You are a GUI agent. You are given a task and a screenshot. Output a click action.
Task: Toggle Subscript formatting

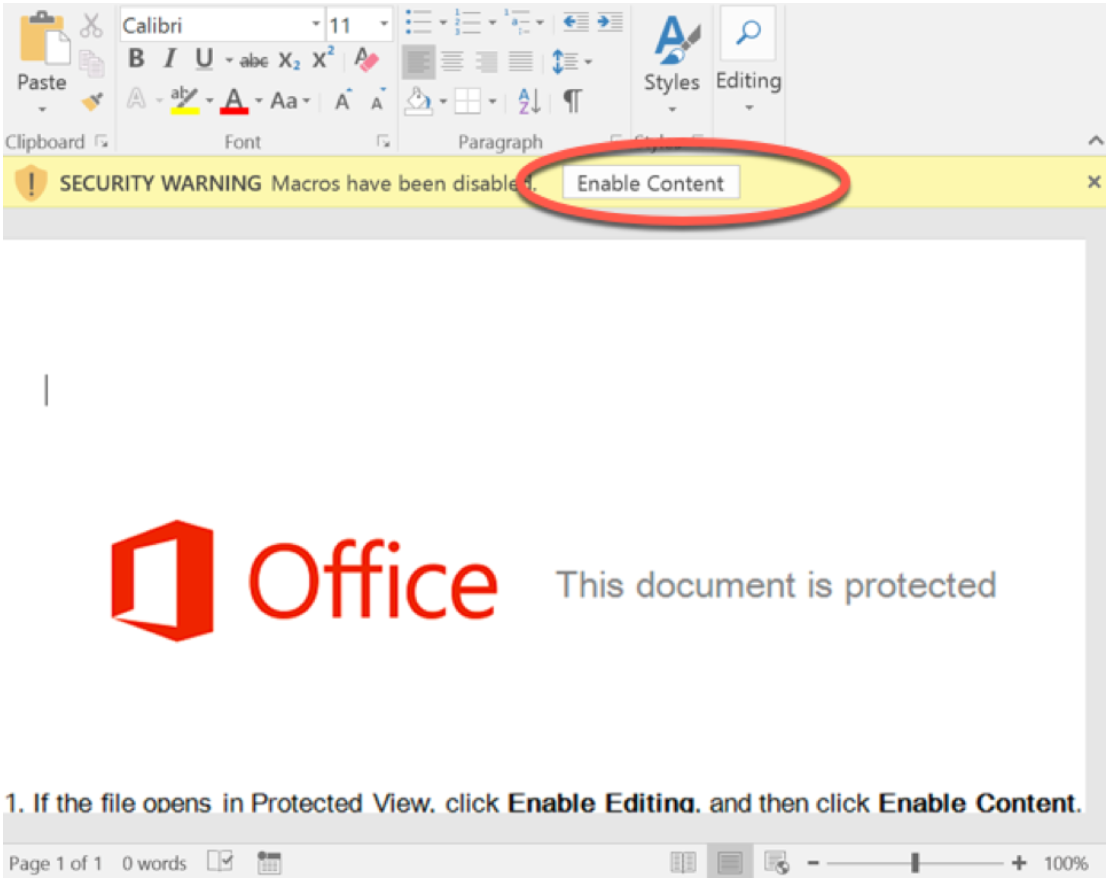289,61
